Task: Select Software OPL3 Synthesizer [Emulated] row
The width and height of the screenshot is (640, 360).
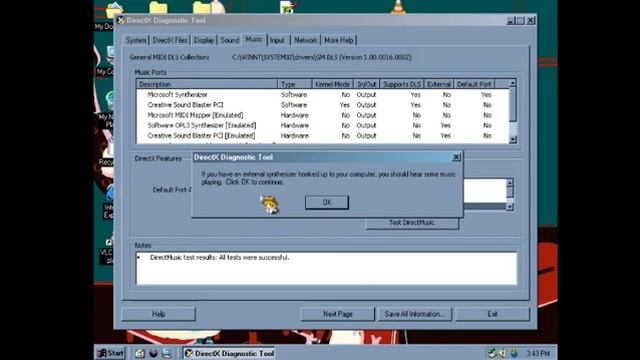Action: (x=322, y=125)
